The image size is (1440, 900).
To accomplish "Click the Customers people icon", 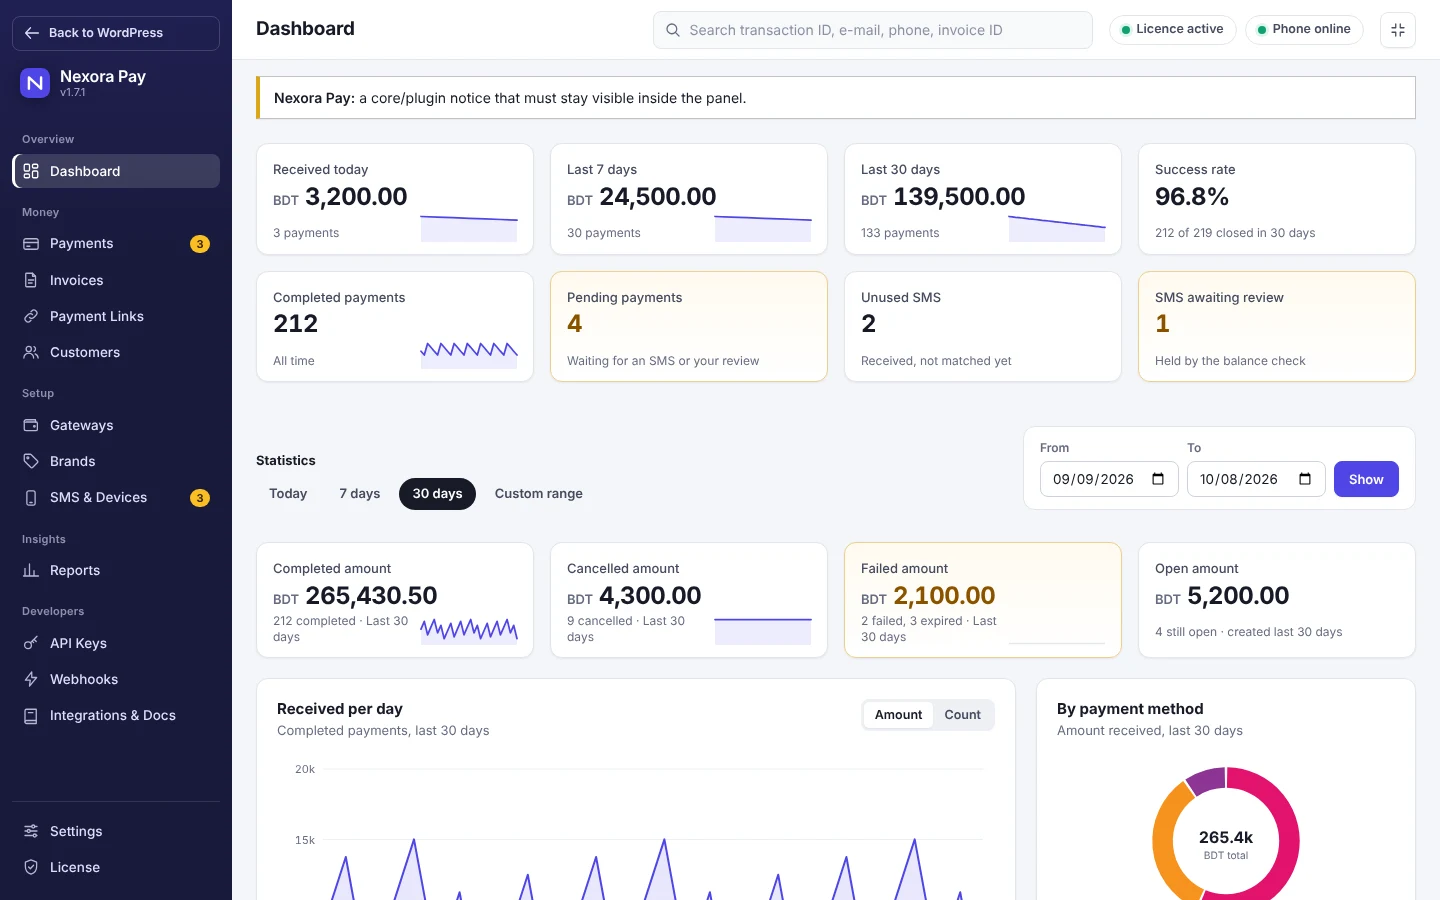I will pos(31,352).
